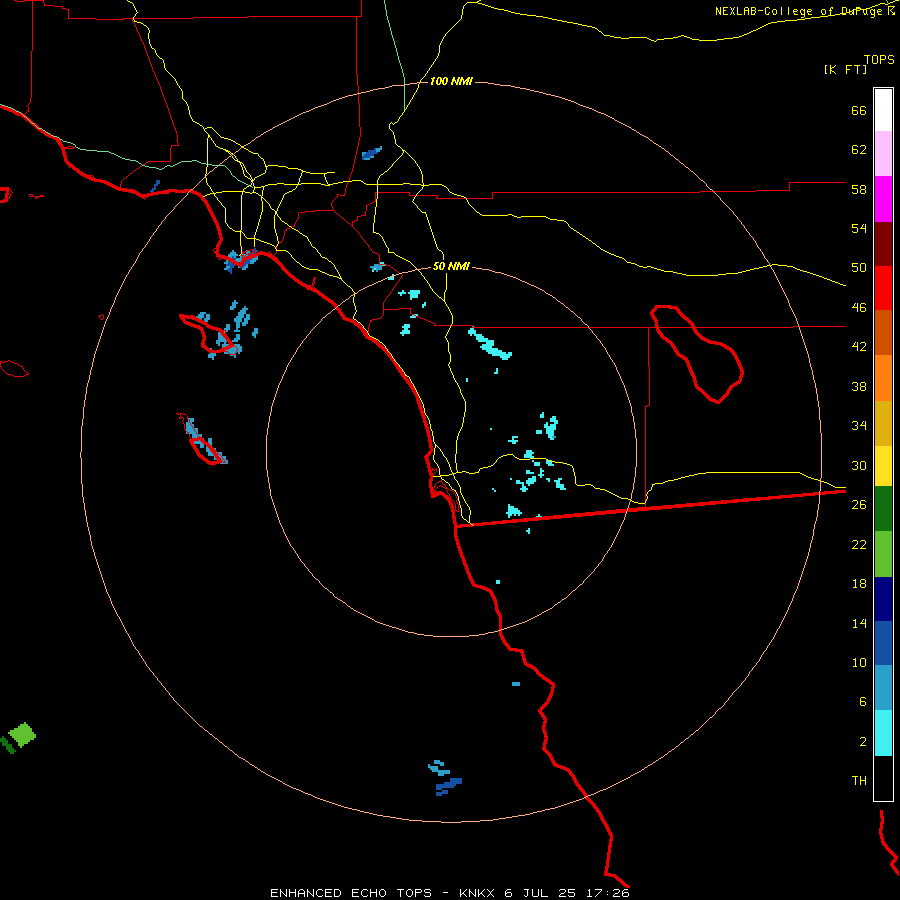Select the dark red legend swatch
This screenshot has width=900, height=900.
[883, 244]
